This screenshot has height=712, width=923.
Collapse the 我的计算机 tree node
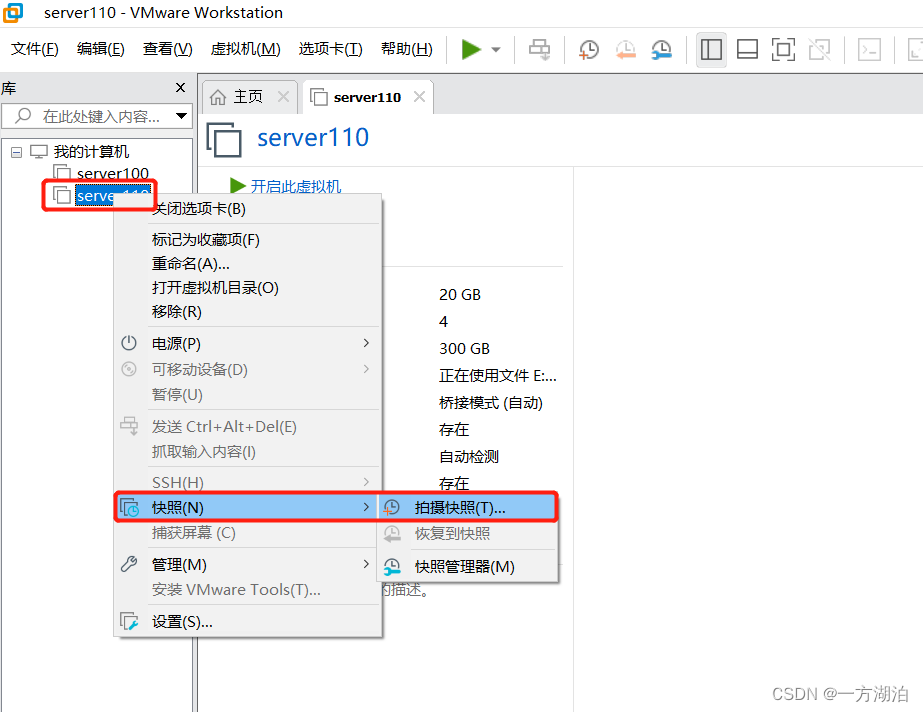point(16,152)
